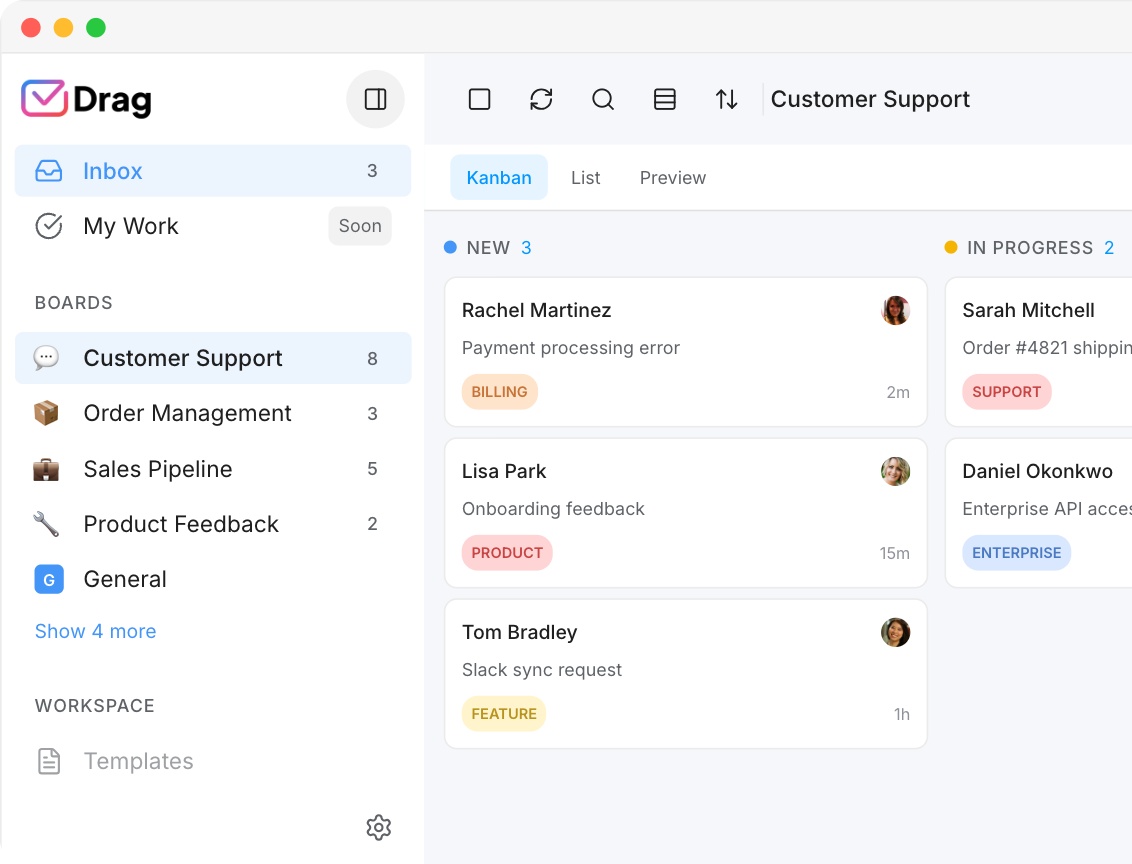Click the 2m timestamp on Rachel's card
Viewport: 1132px width, 864px height.
click(897, 392)
